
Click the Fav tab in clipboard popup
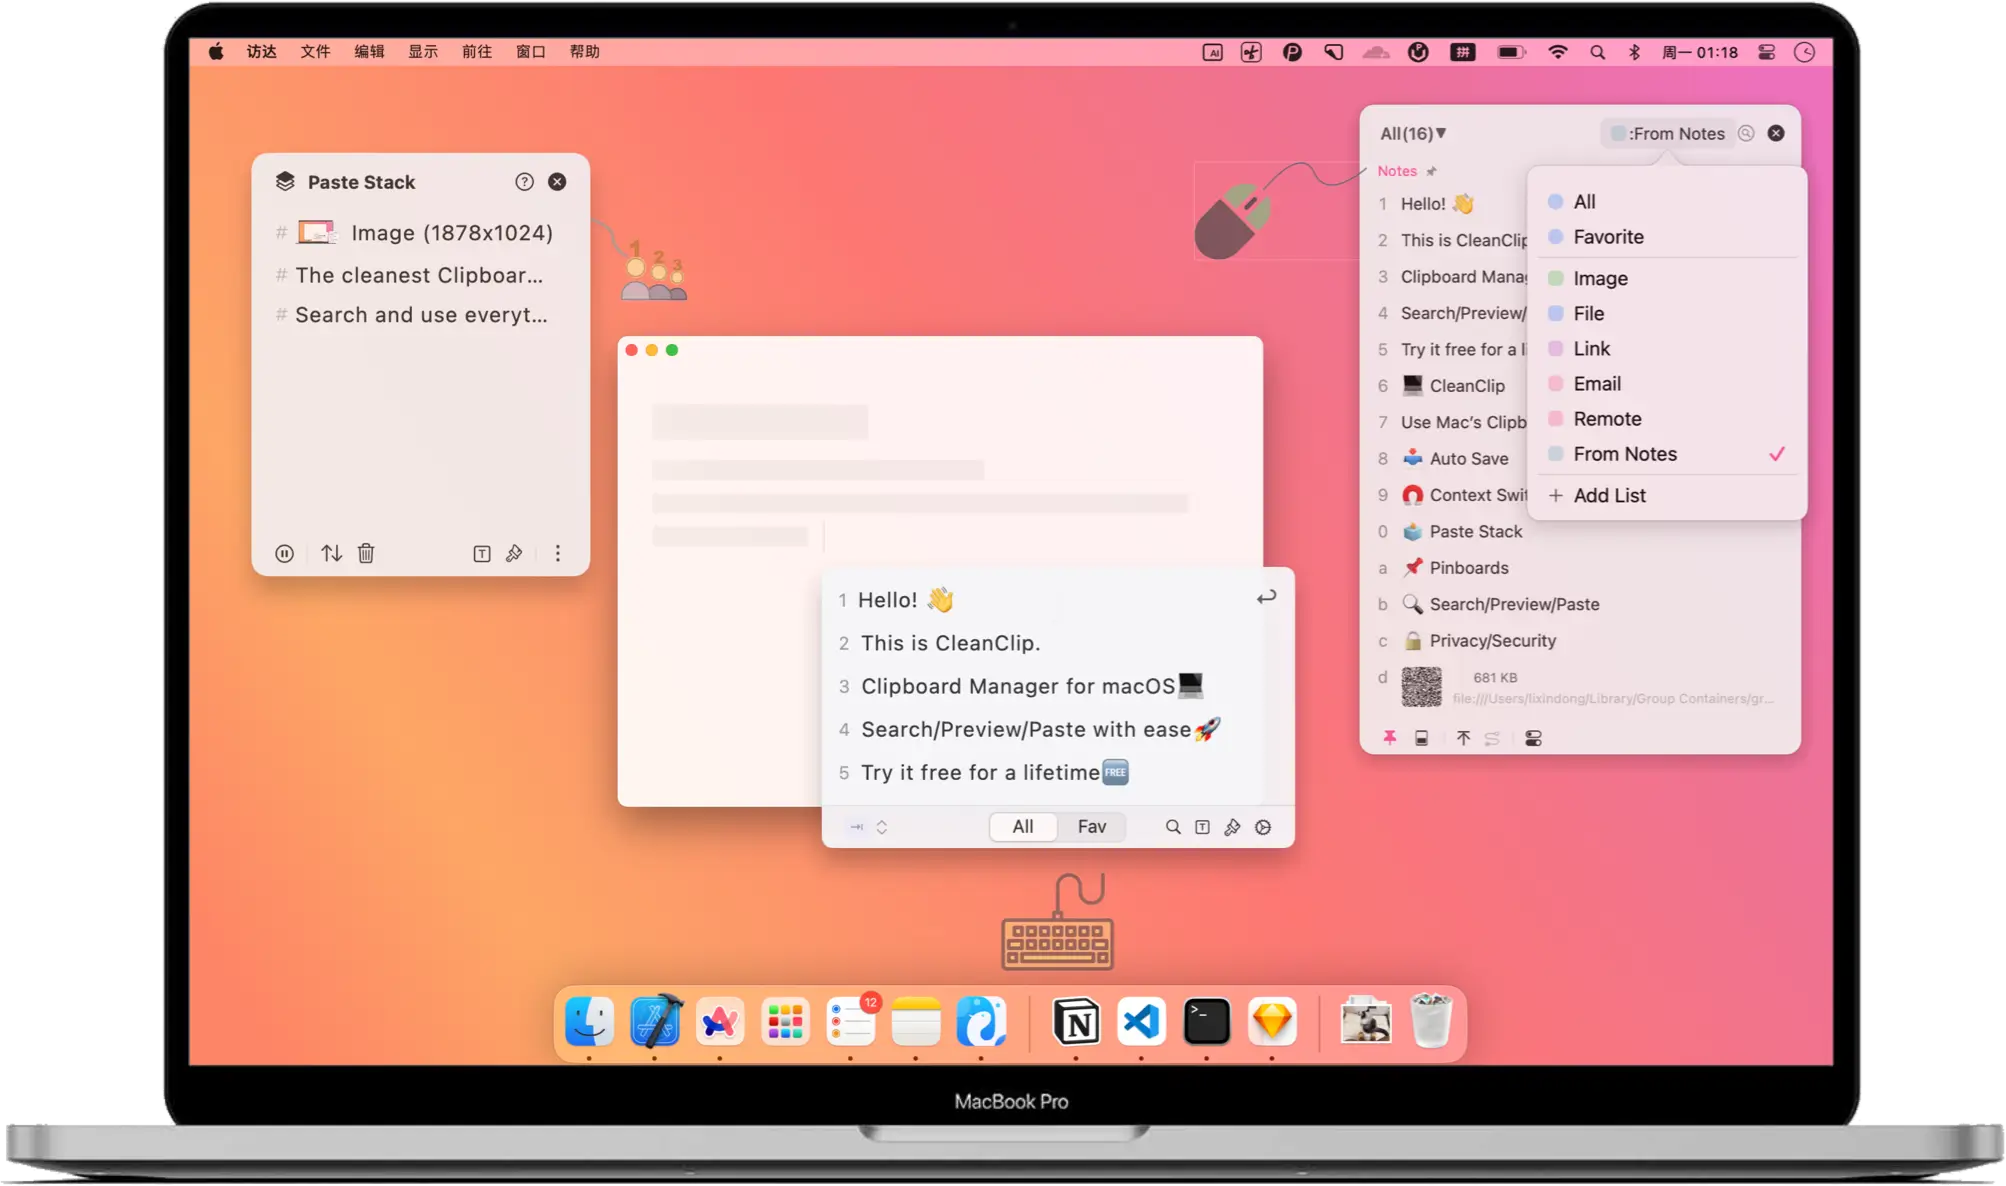point(1091,826)
